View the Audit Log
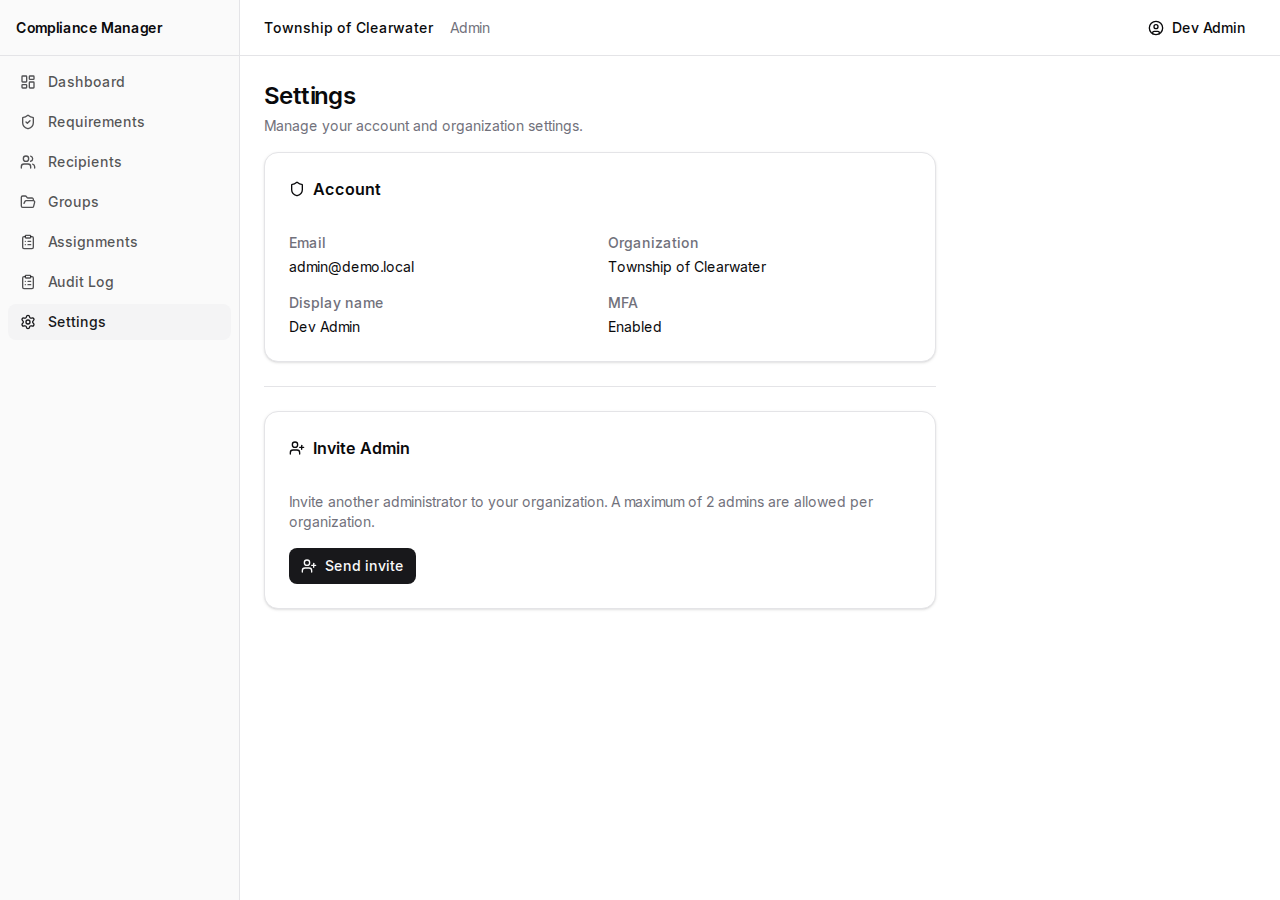 [x=119, y=282]
